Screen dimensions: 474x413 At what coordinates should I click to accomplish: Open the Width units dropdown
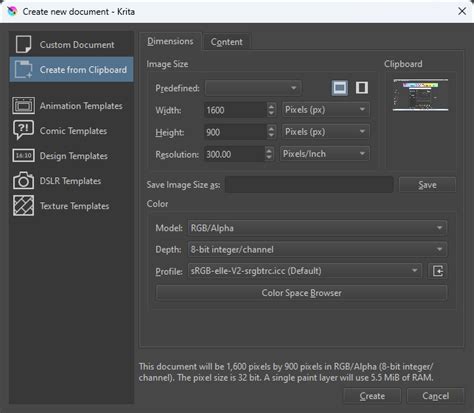coord(326,110)
